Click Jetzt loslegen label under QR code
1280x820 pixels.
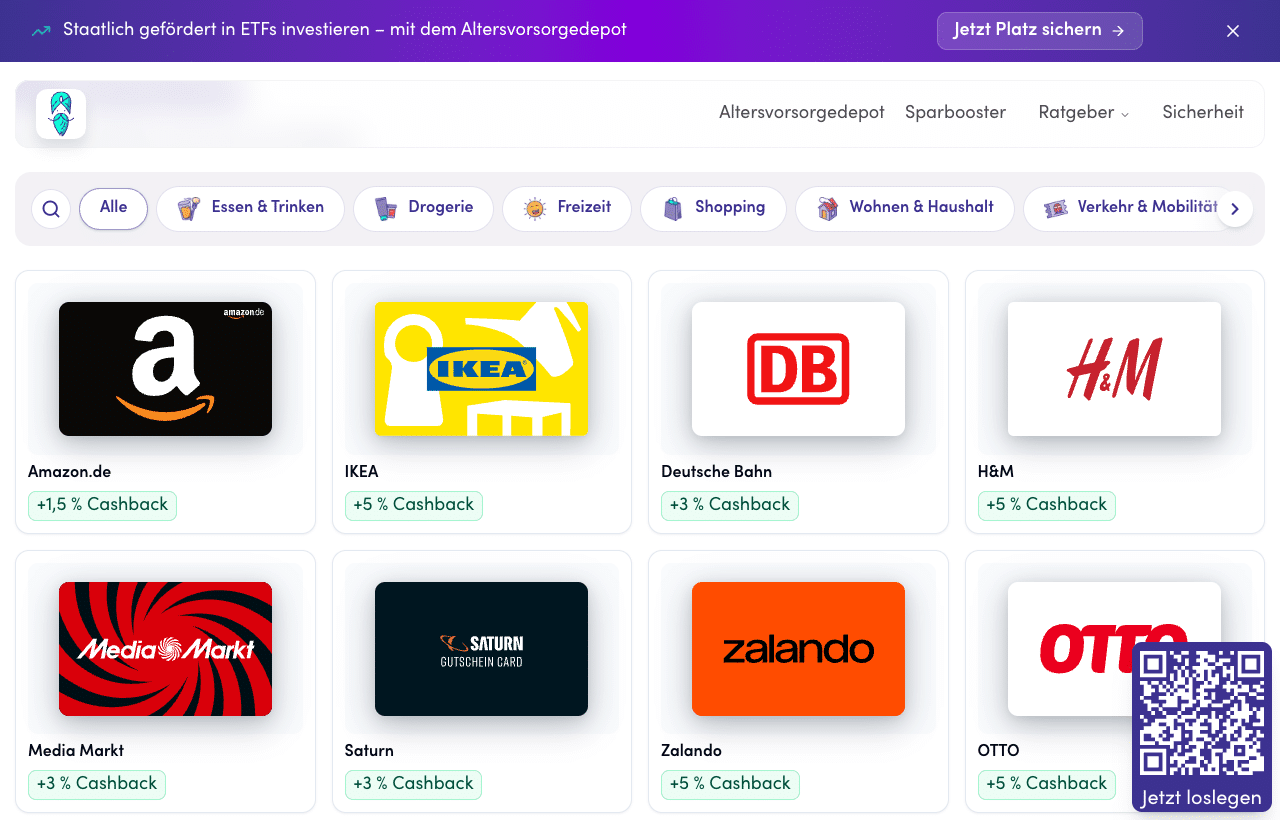(1201, 798)
